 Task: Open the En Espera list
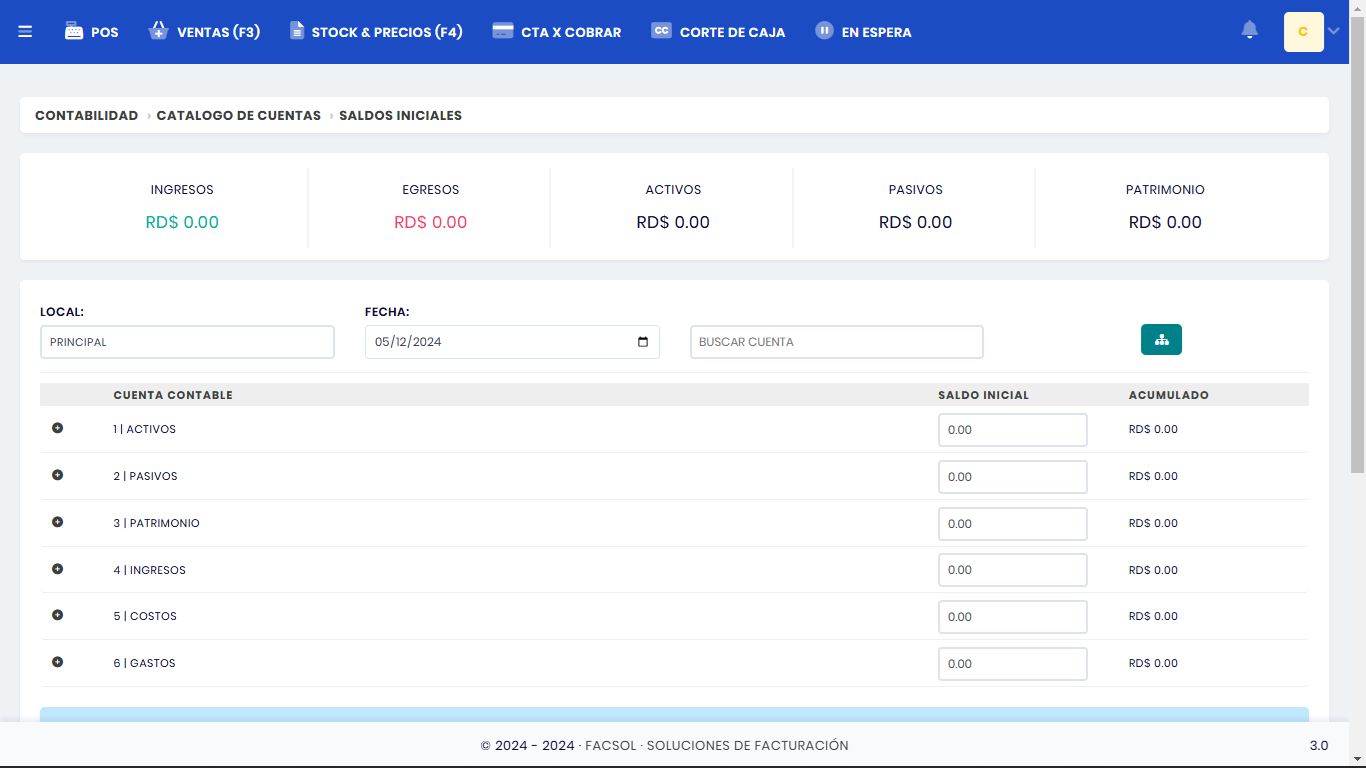click(x=863, y=32)
